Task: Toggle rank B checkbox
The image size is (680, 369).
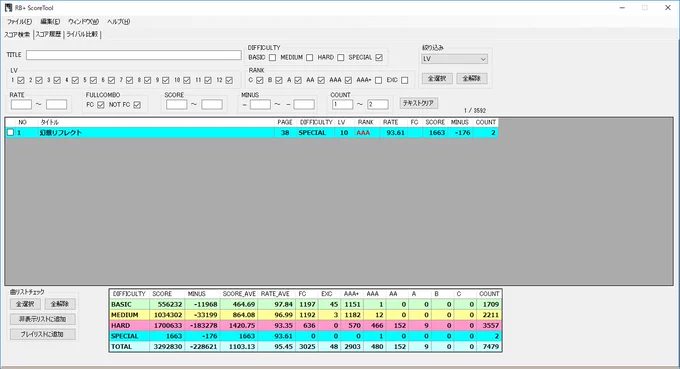Action: coord(278,80)
